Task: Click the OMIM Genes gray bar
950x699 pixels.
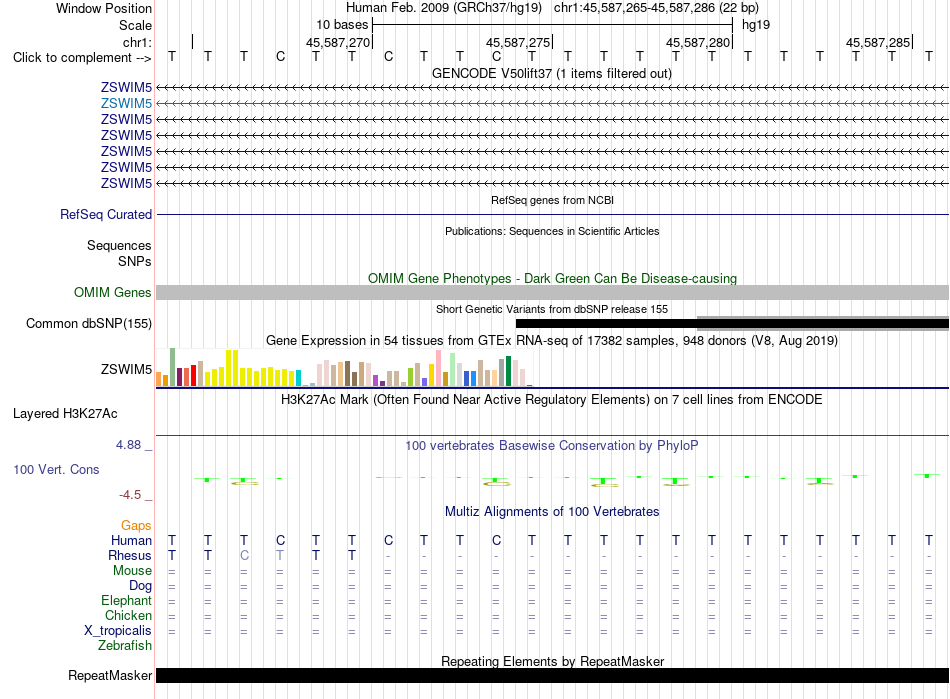Action: coord(552,293)
